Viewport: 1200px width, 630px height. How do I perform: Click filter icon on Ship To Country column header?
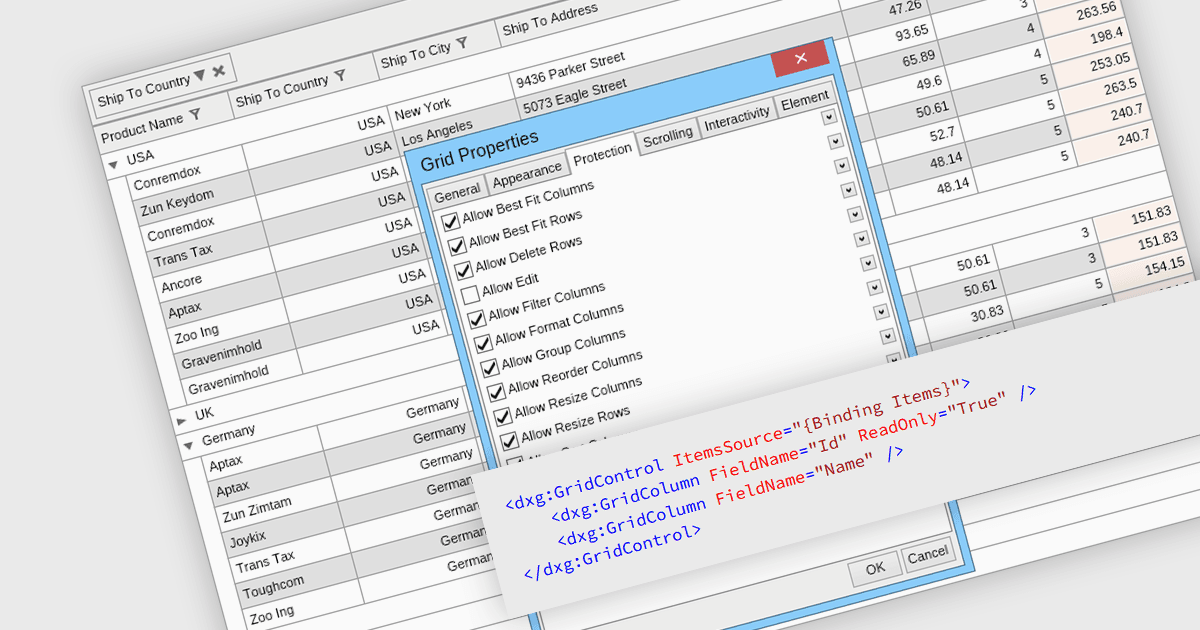tap(340, 75)
